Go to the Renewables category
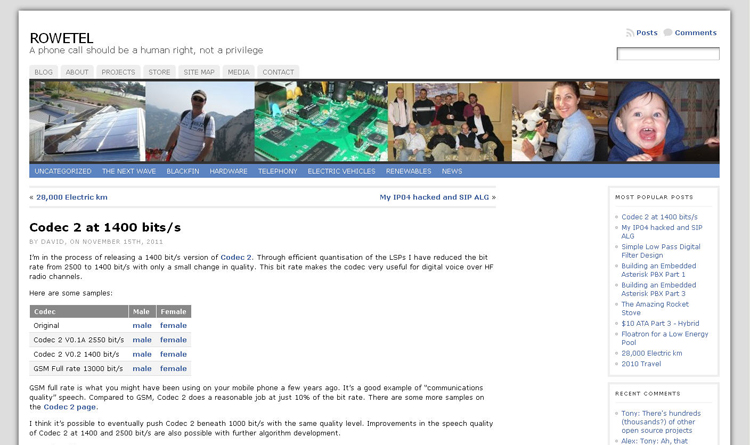Viewport: 750px width, 445px height. click(408, 171)
